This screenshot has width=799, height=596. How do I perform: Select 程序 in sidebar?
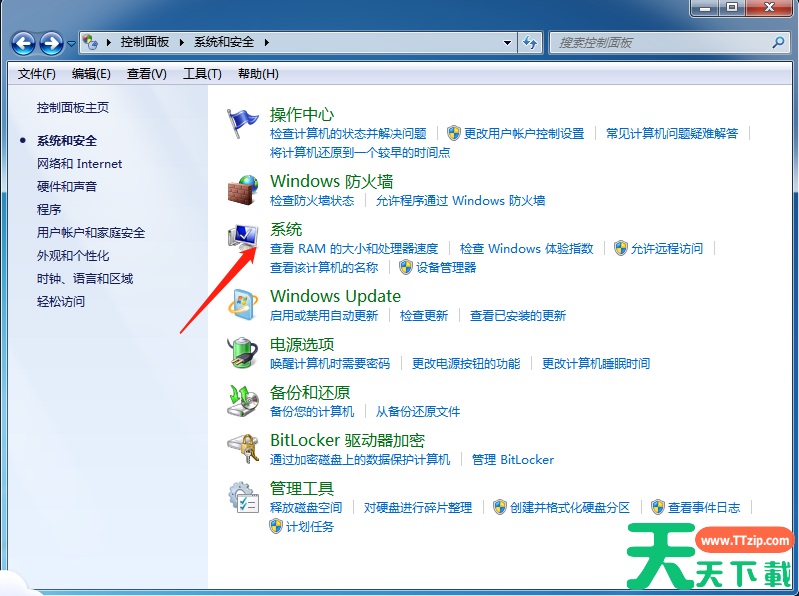(x=49, y=209)
